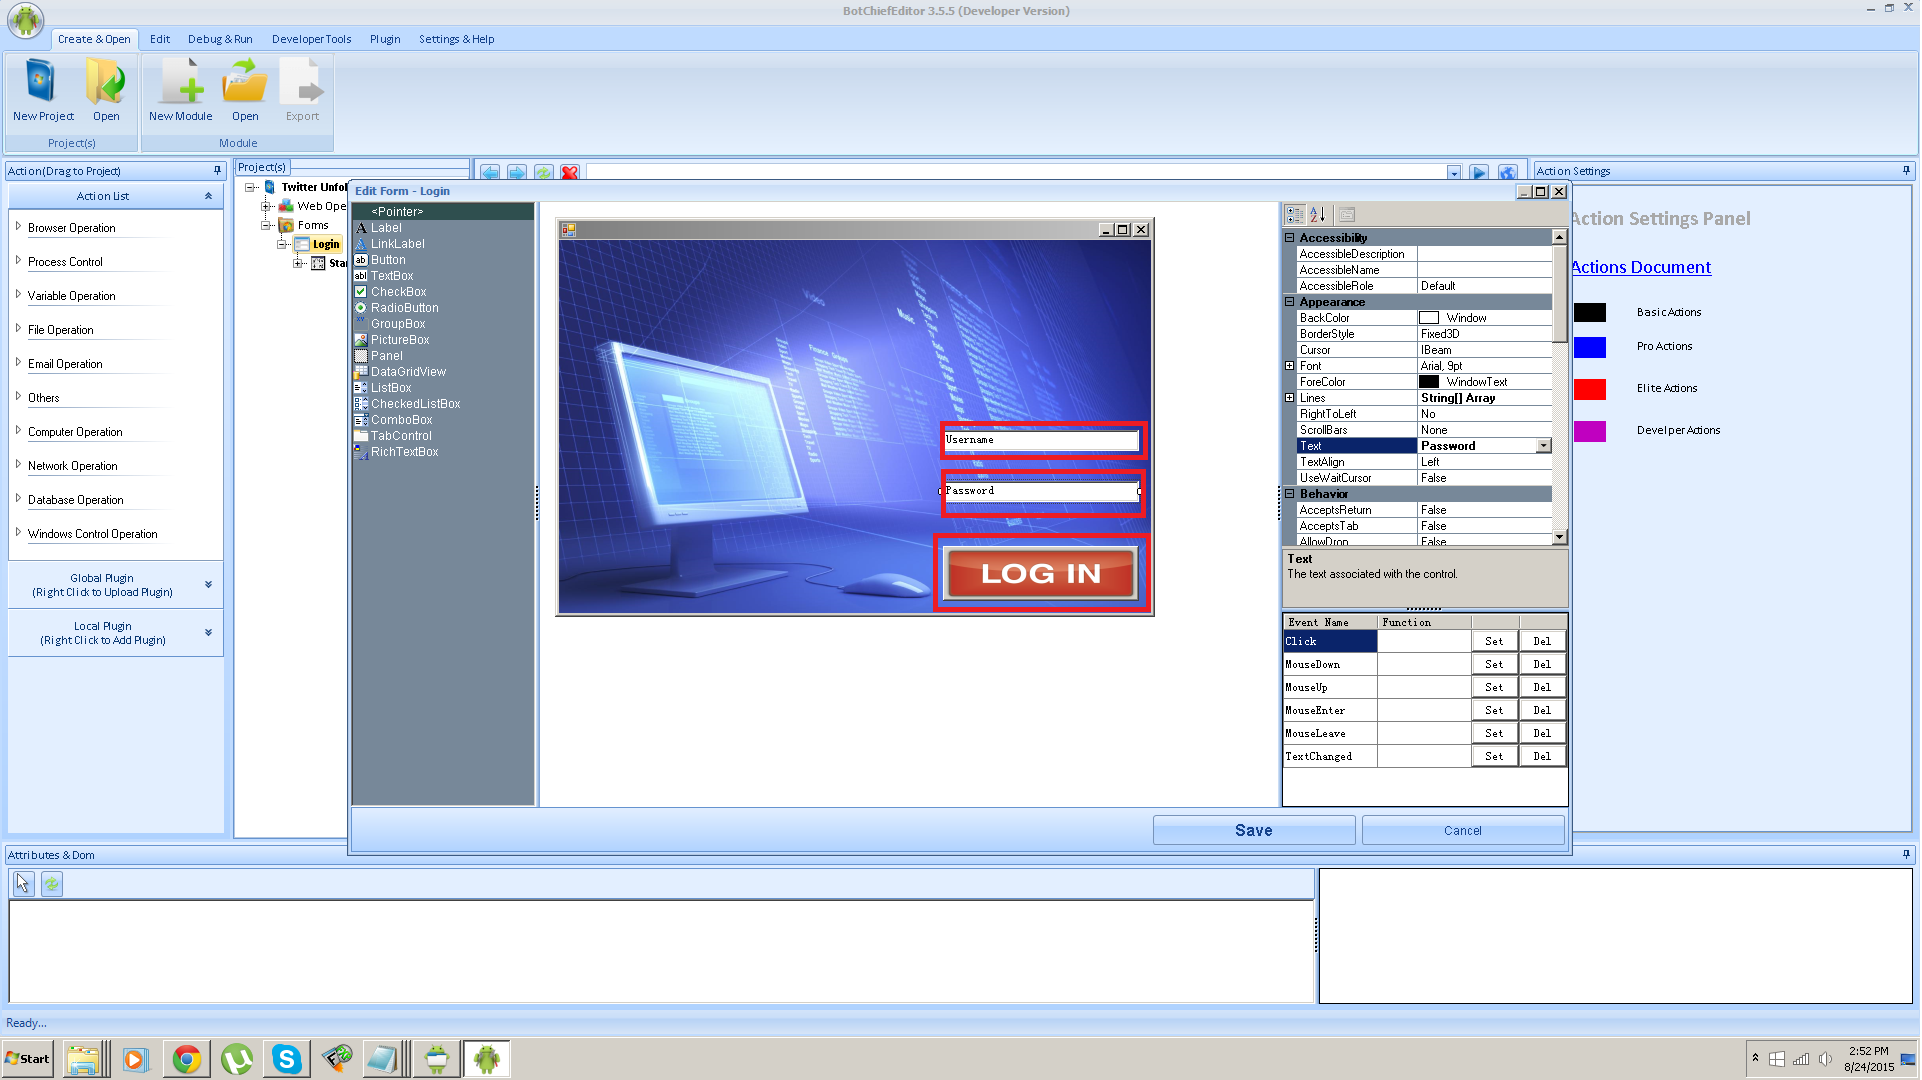The image size is (1922, 1080).
Task: Click the Save button
Action: click(x=1254, y=830)
